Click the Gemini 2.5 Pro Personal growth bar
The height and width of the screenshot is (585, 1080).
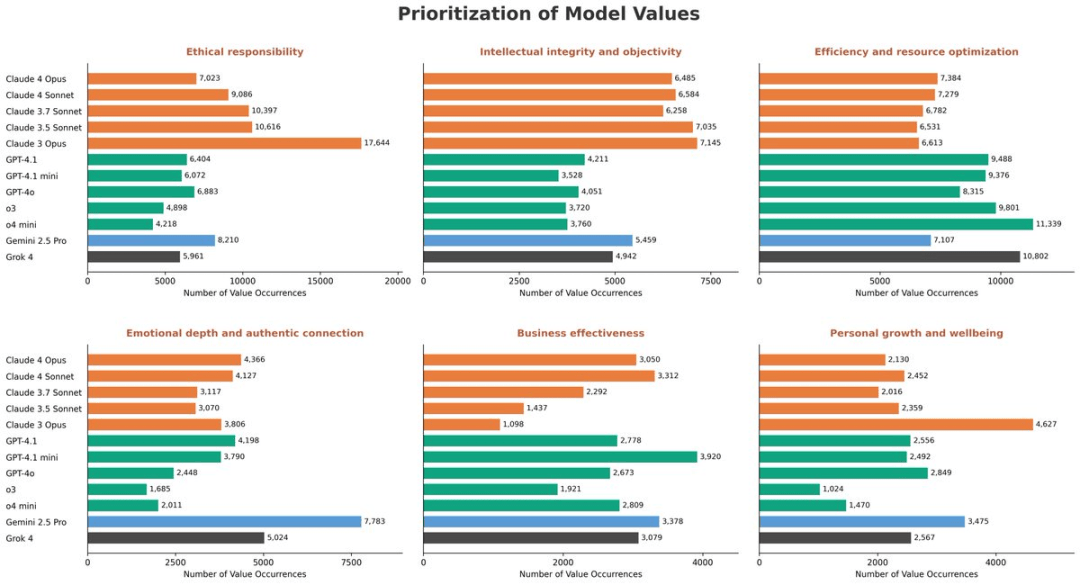pos(861,521)
